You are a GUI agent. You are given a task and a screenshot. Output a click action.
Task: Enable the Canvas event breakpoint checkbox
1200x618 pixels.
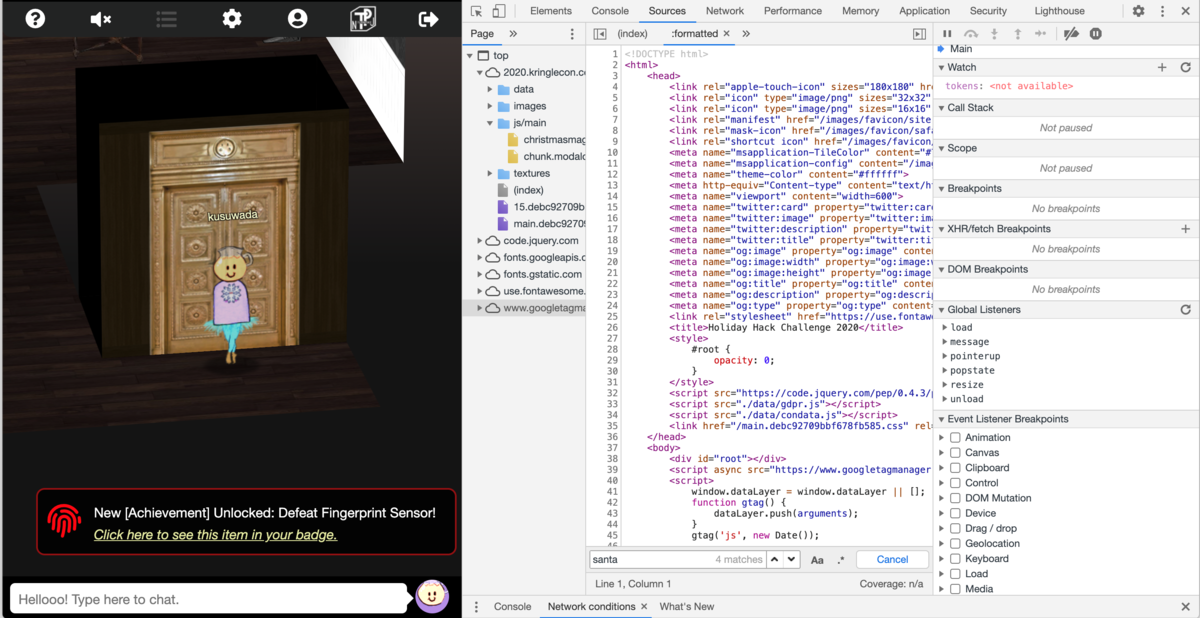click(955, 453)
